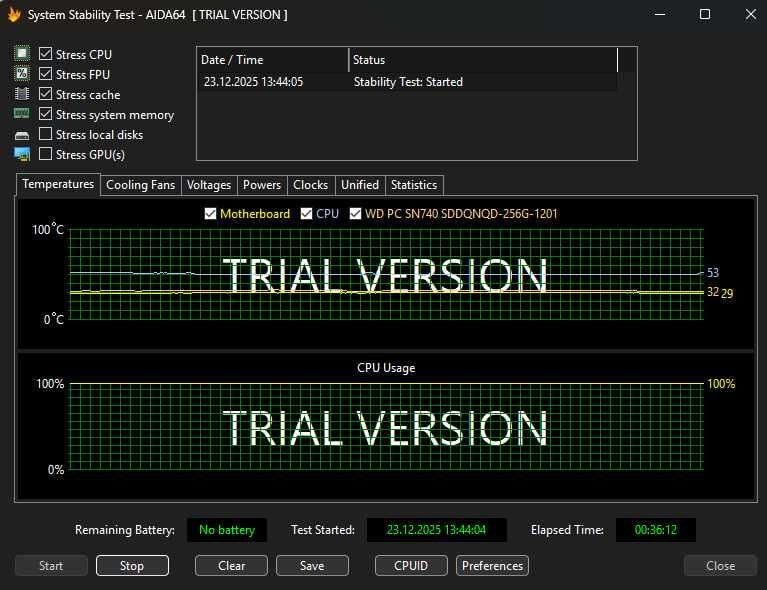
Task: Open the CPUID panel
Action: 411,566
